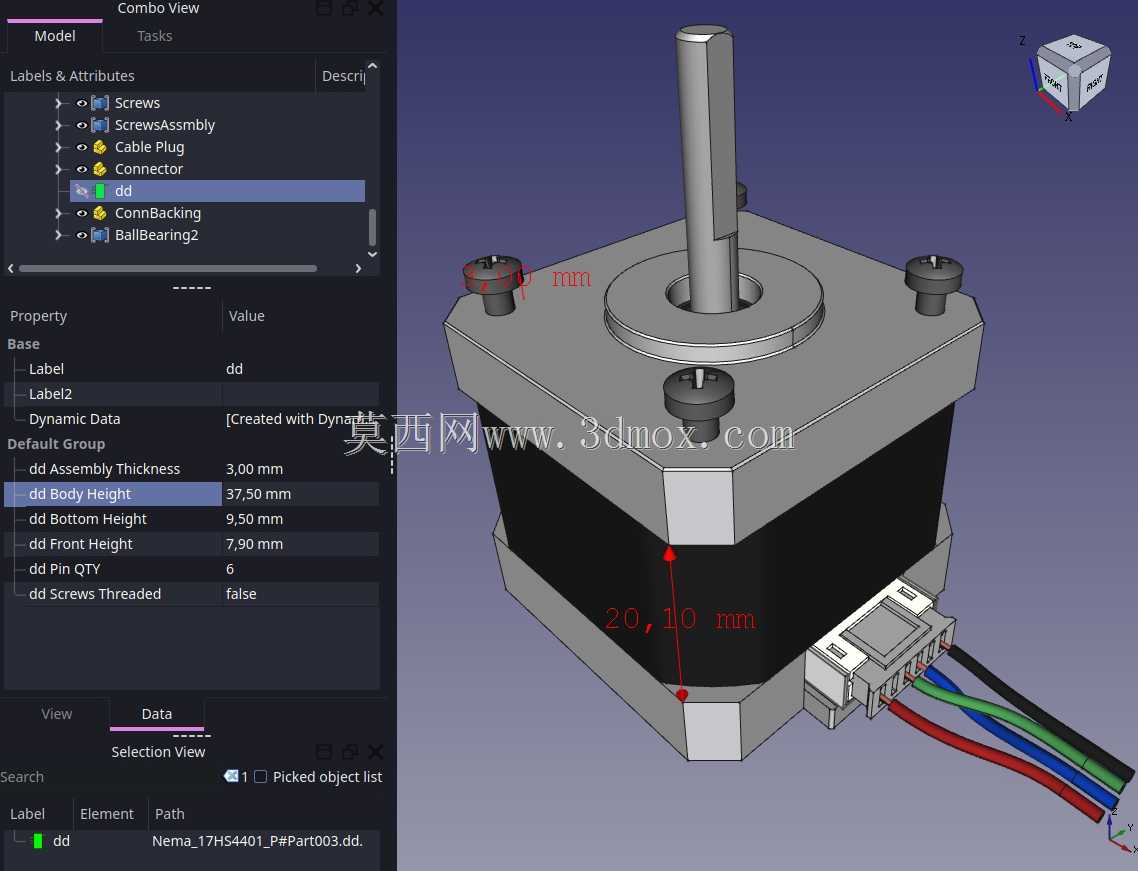The height and width of the screenshot is (871, 1138).
Task: Click the Connector part icon
Action: pyautogui.click(x=100, y=169)
